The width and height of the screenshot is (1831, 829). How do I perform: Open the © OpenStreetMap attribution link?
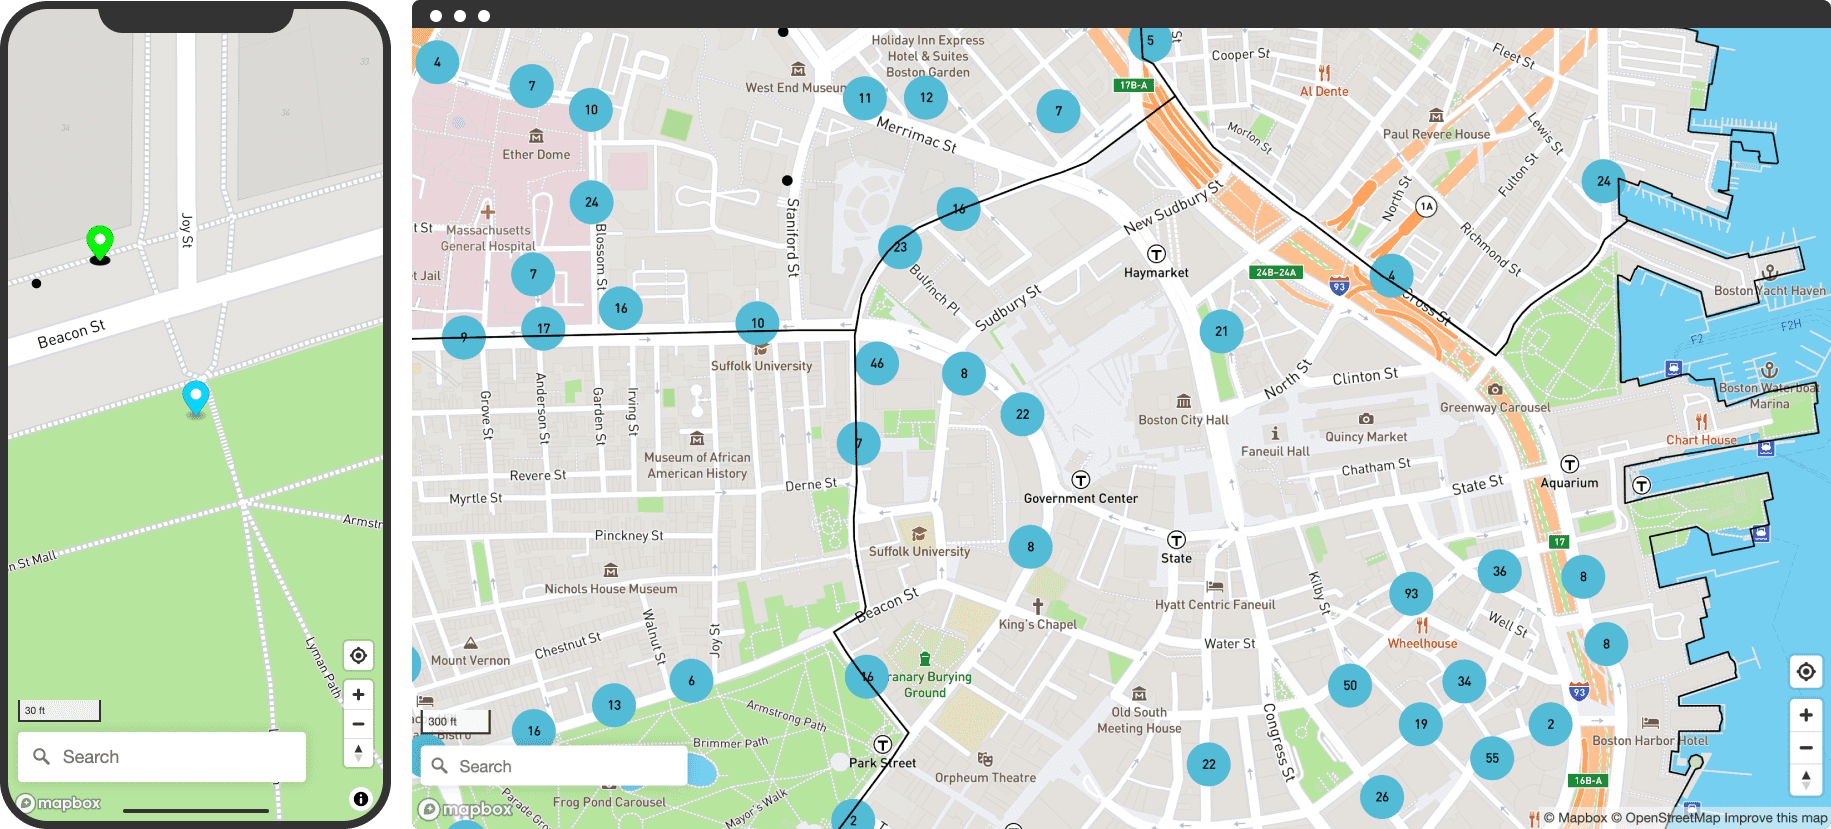point(1666,818)
